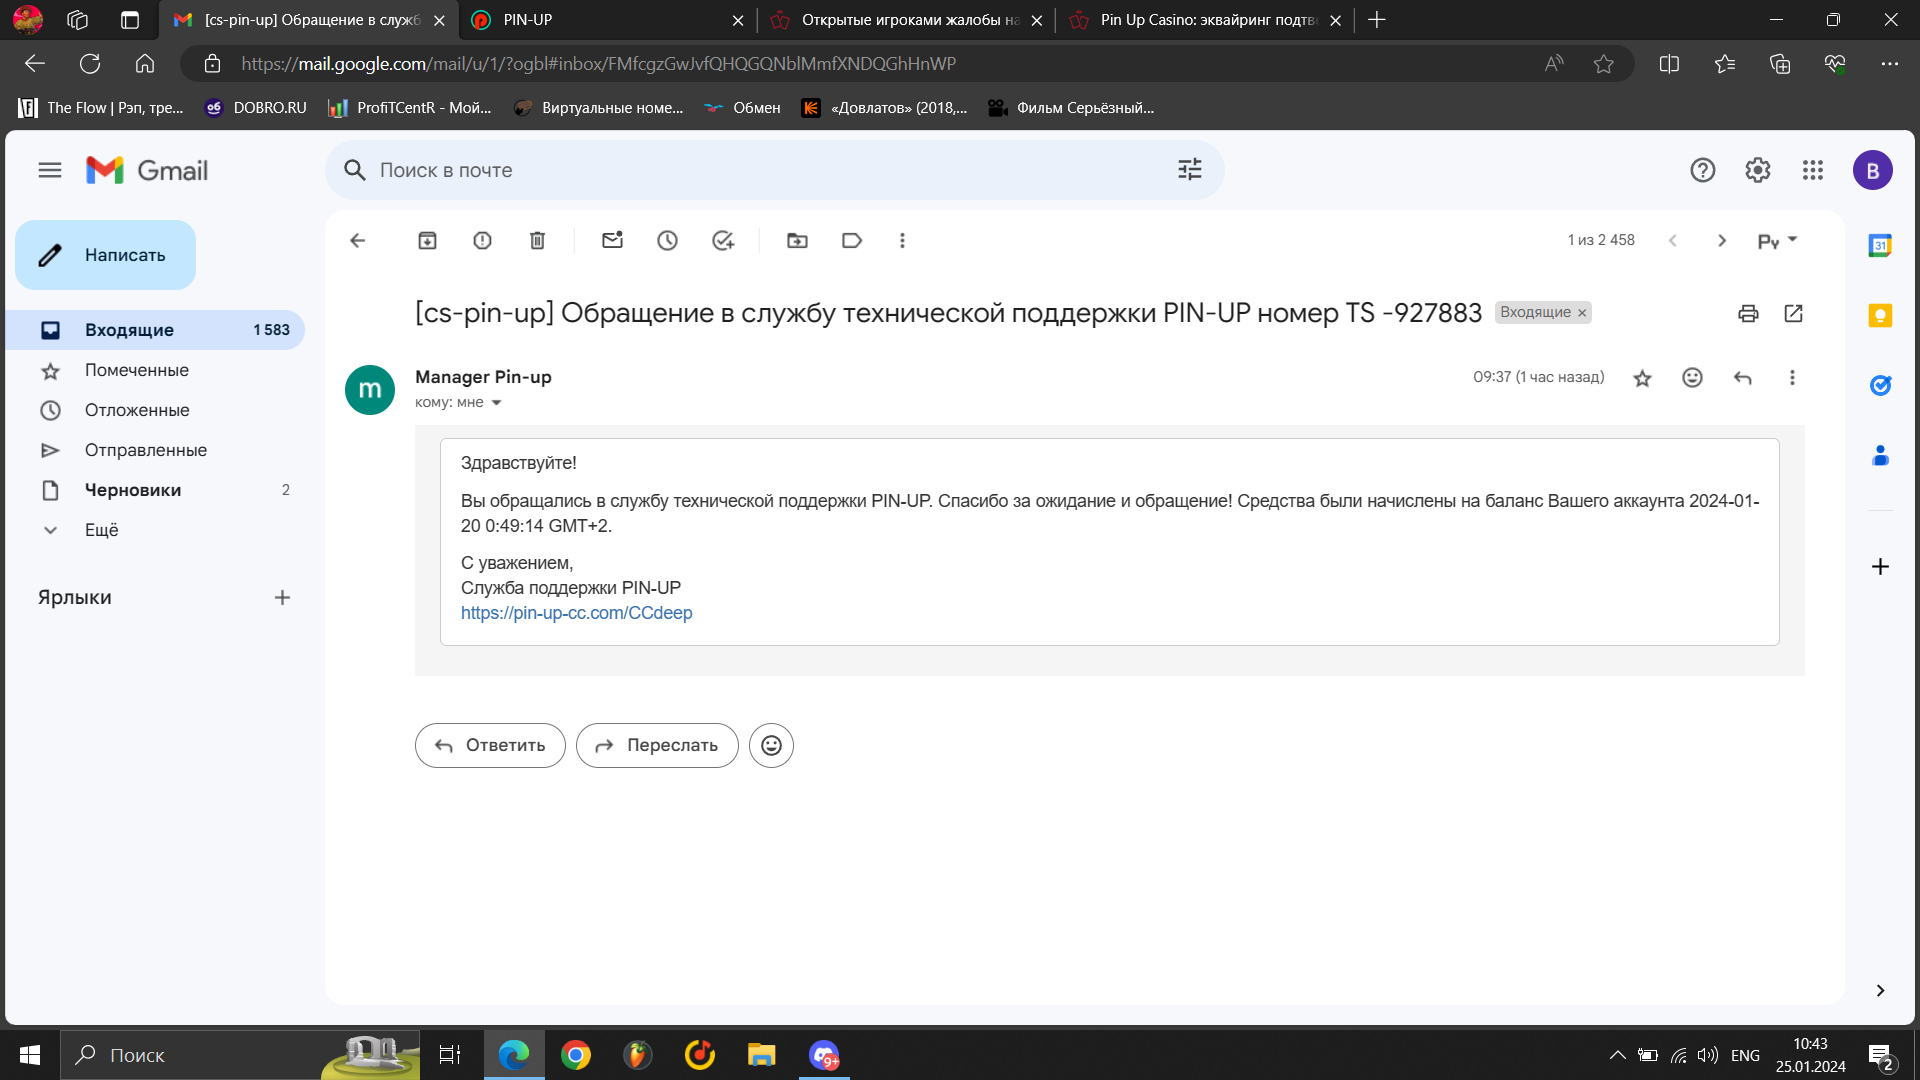Click the 'Ответить' button

tap(490, 746)
